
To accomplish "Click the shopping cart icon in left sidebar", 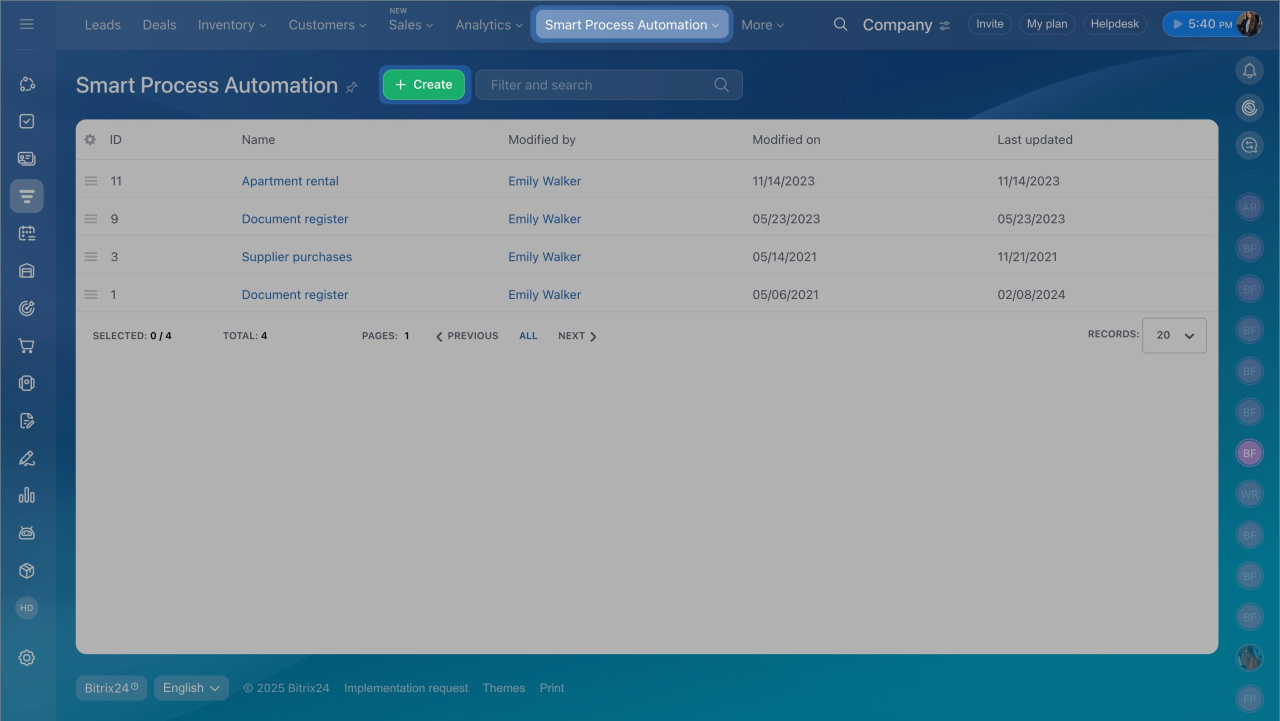I will coord(27,346).
